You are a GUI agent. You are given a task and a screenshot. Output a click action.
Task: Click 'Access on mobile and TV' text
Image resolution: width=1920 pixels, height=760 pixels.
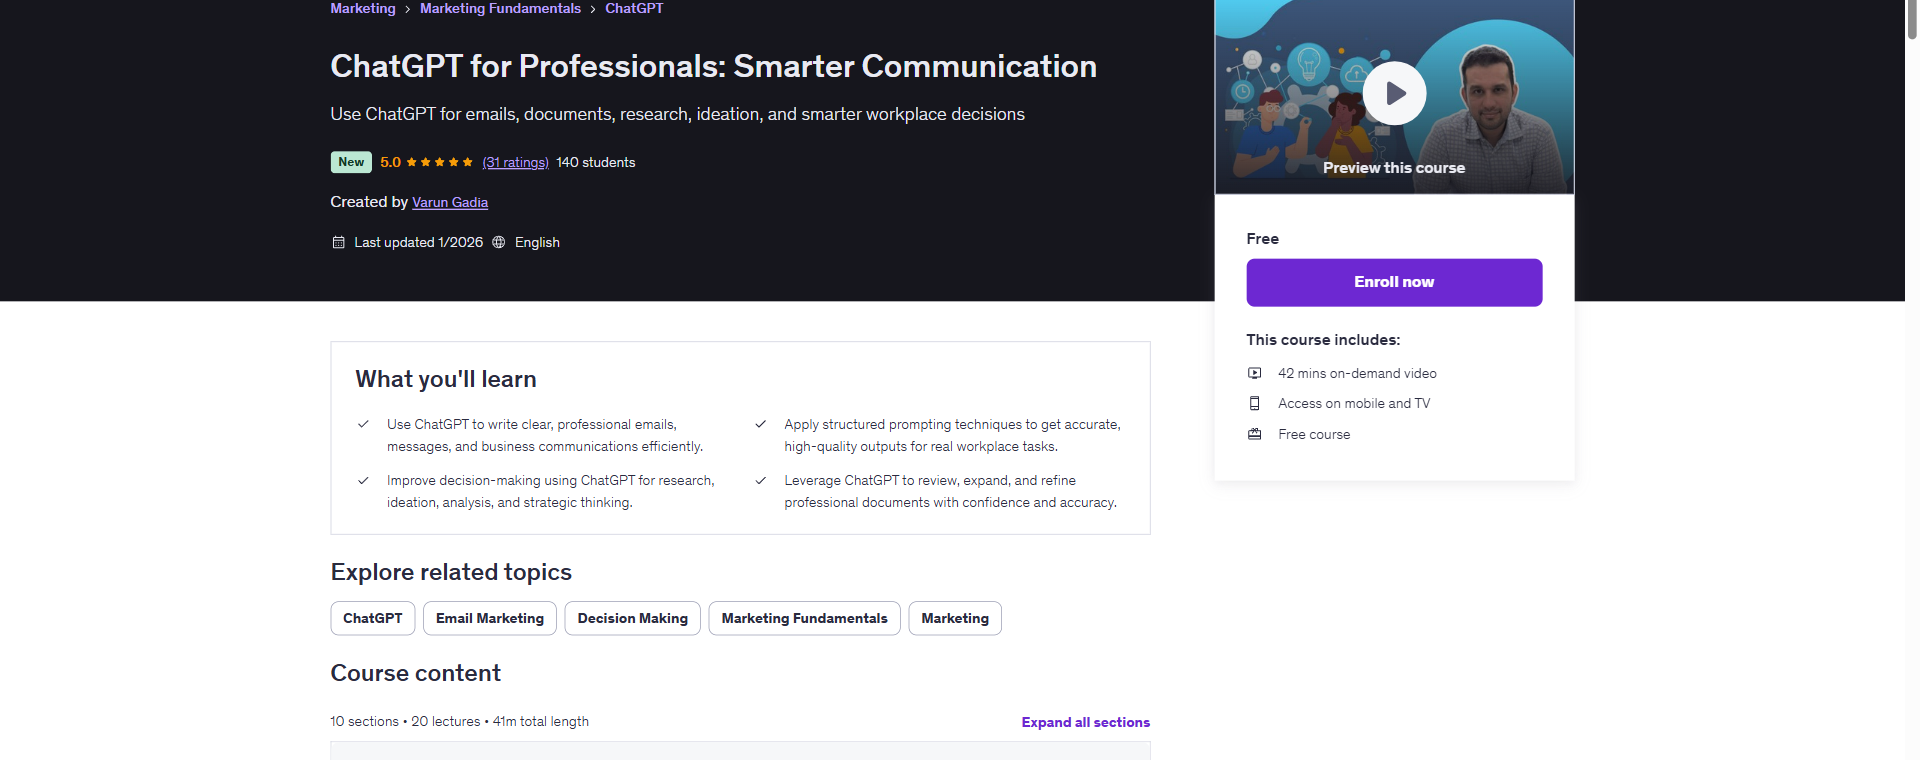1354,403
